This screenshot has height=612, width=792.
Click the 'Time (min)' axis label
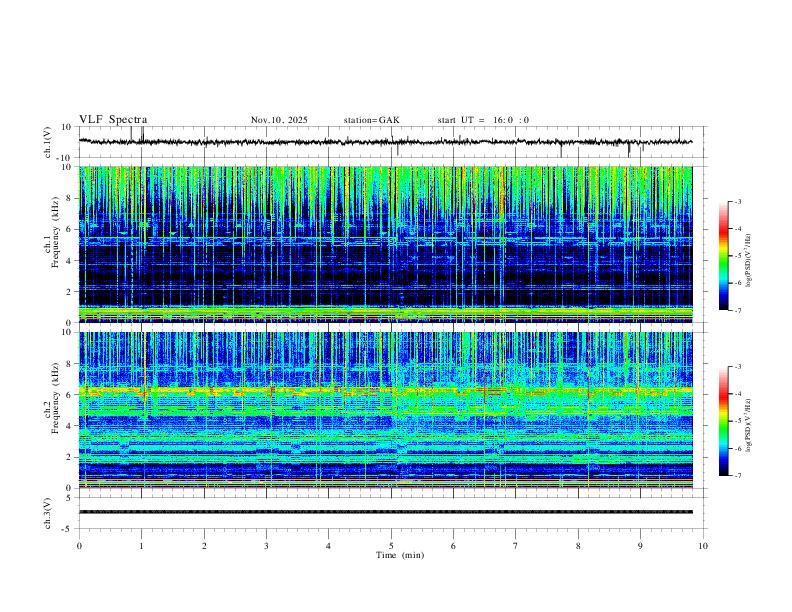click(400, 555)
